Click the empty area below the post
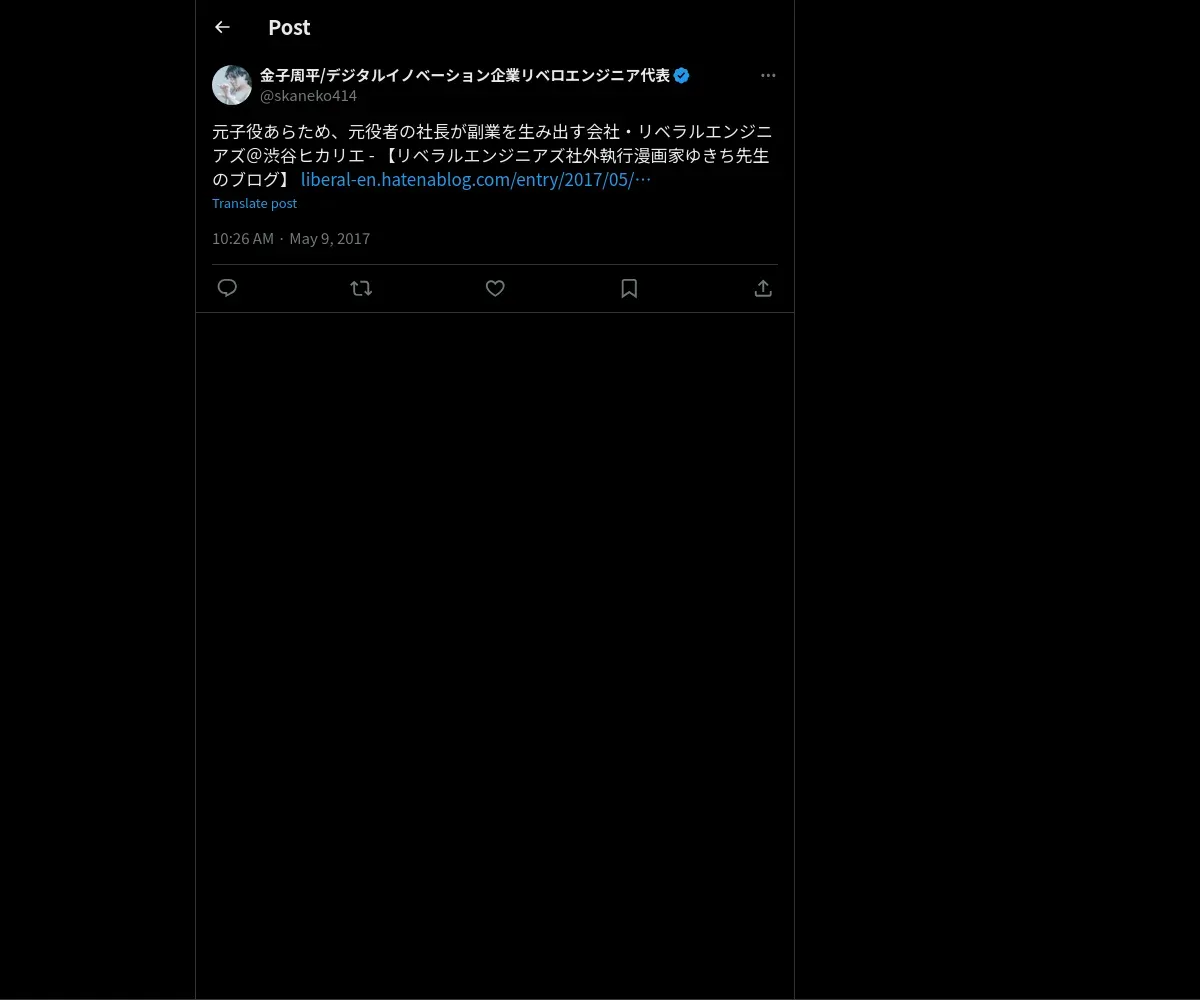1200x1000 pixels. click(495, 650)
